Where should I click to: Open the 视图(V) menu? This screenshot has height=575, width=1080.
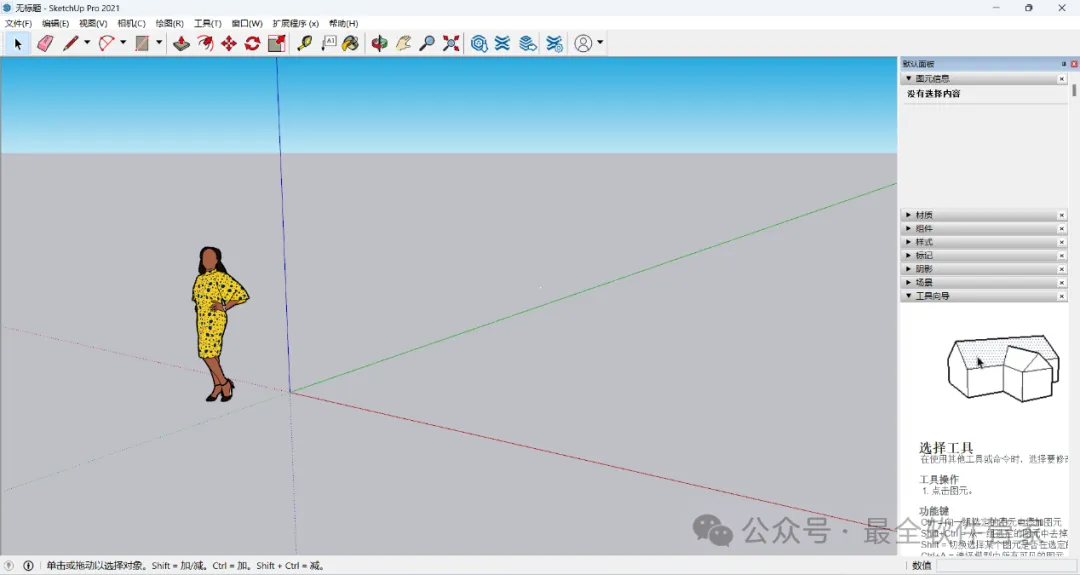click(x=93, y=23)
